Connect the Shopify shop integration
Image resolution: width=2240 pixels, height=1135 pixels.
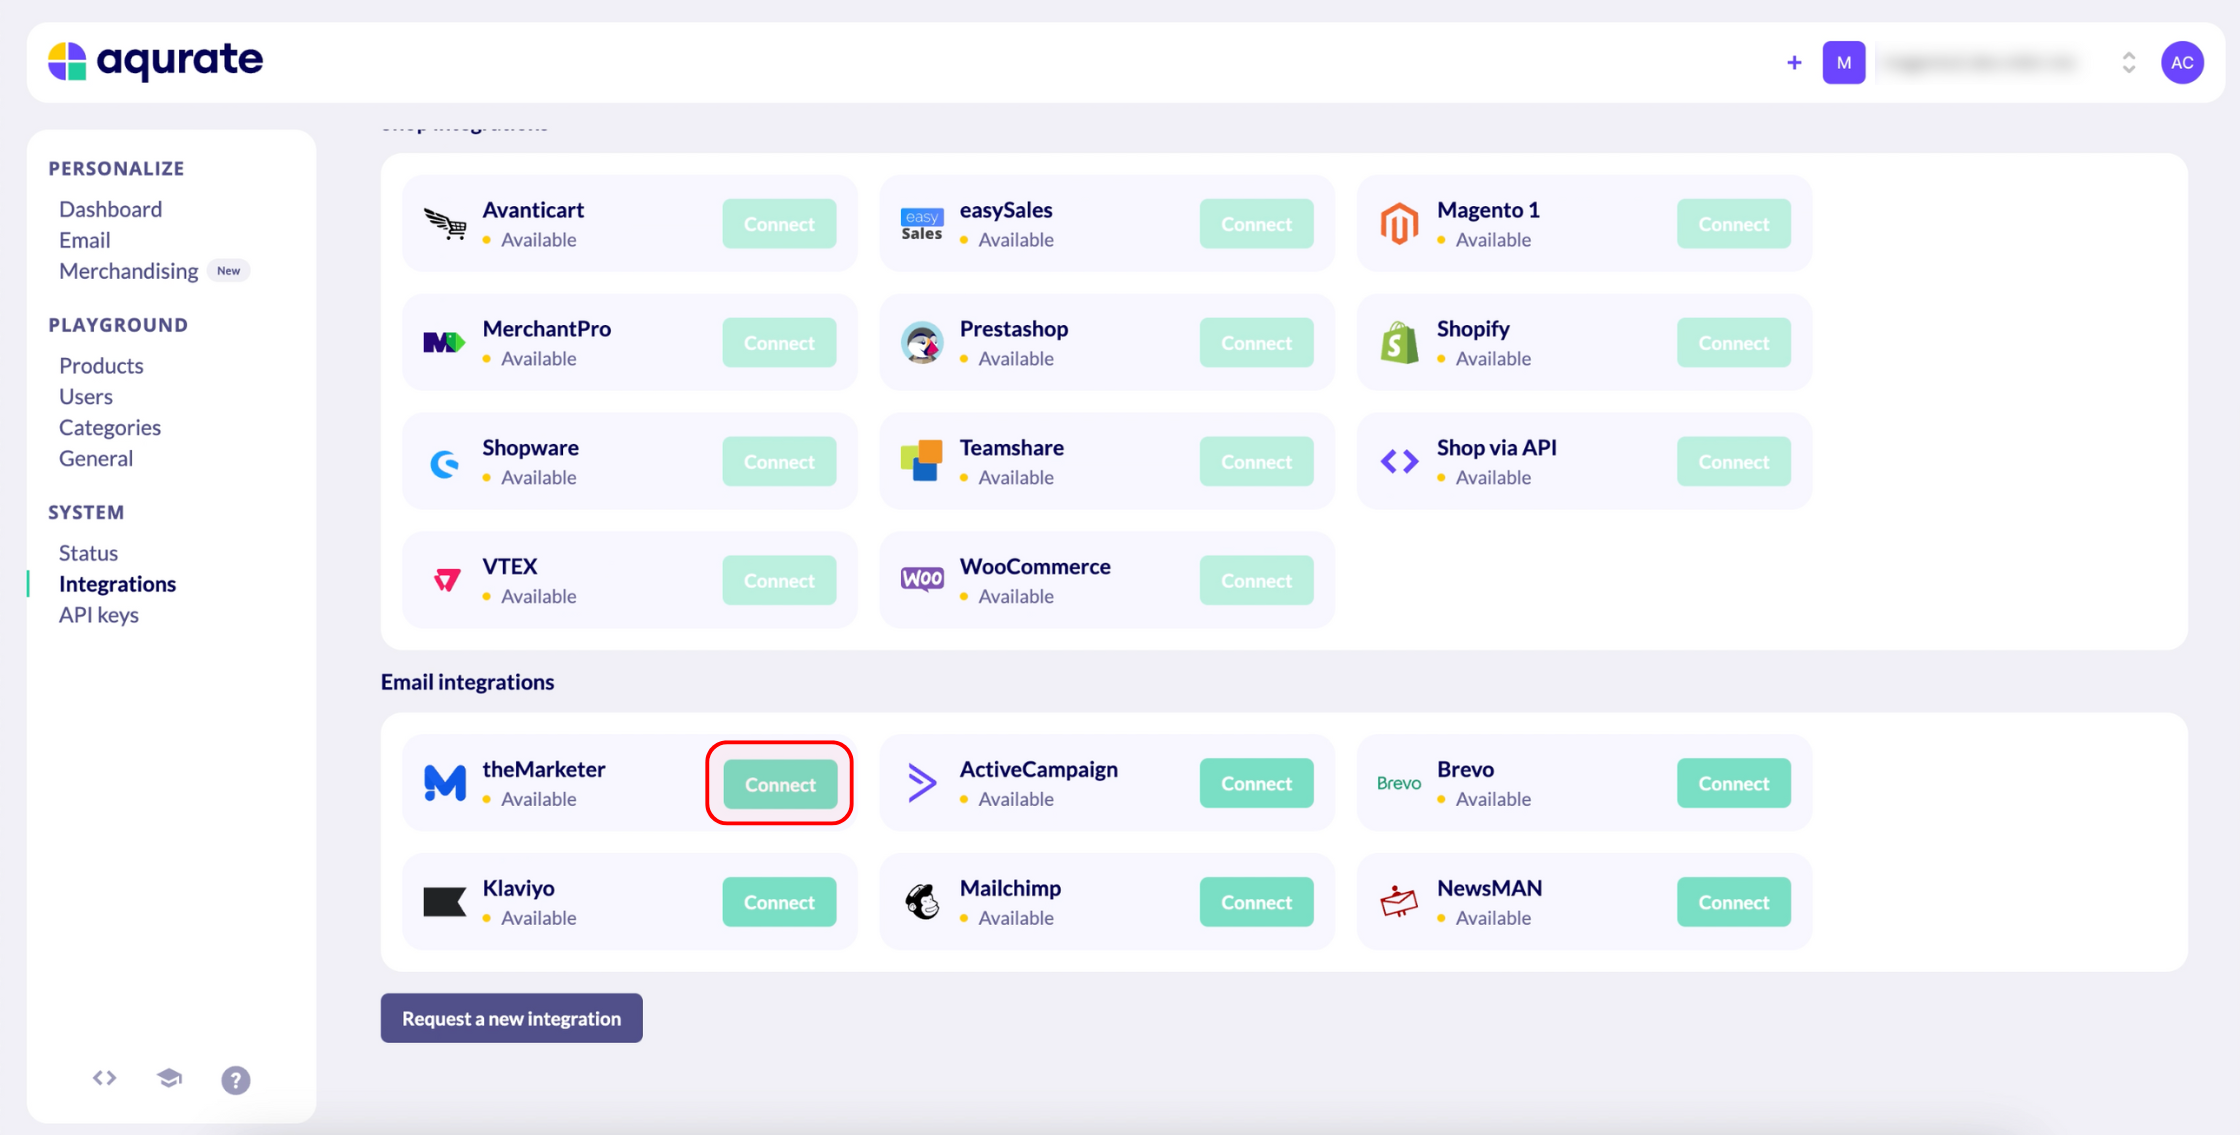(x=1733, y=343)
